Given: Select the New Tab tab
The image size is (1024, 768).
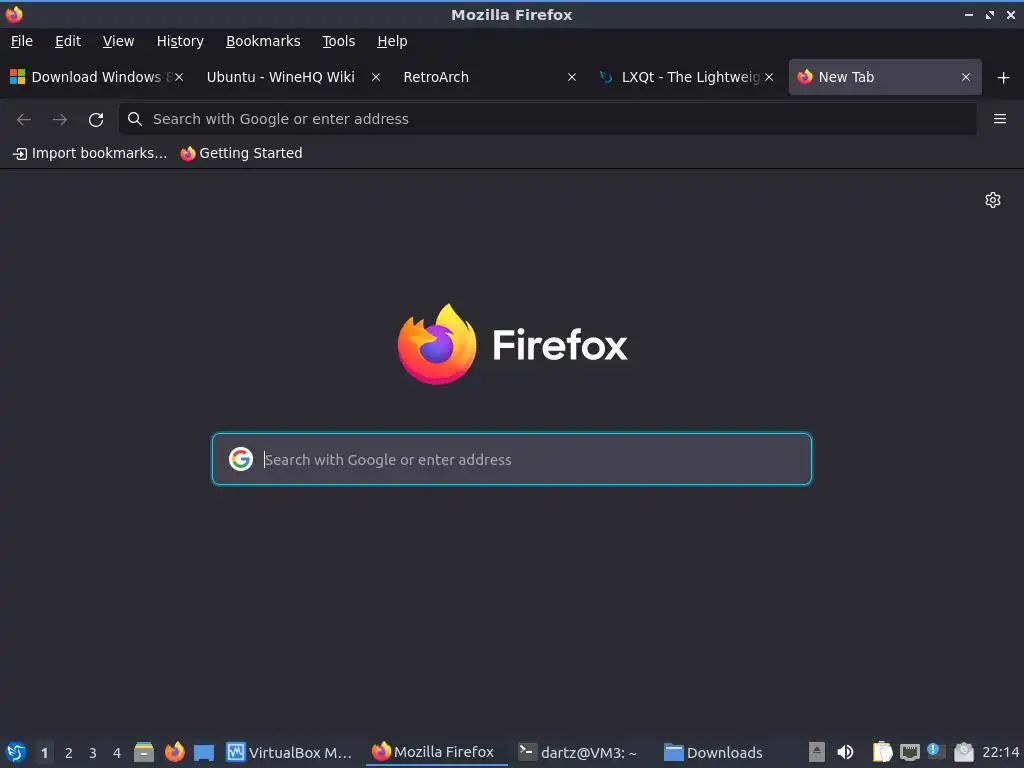Looking at the screenshot, I should click(885, 77).
